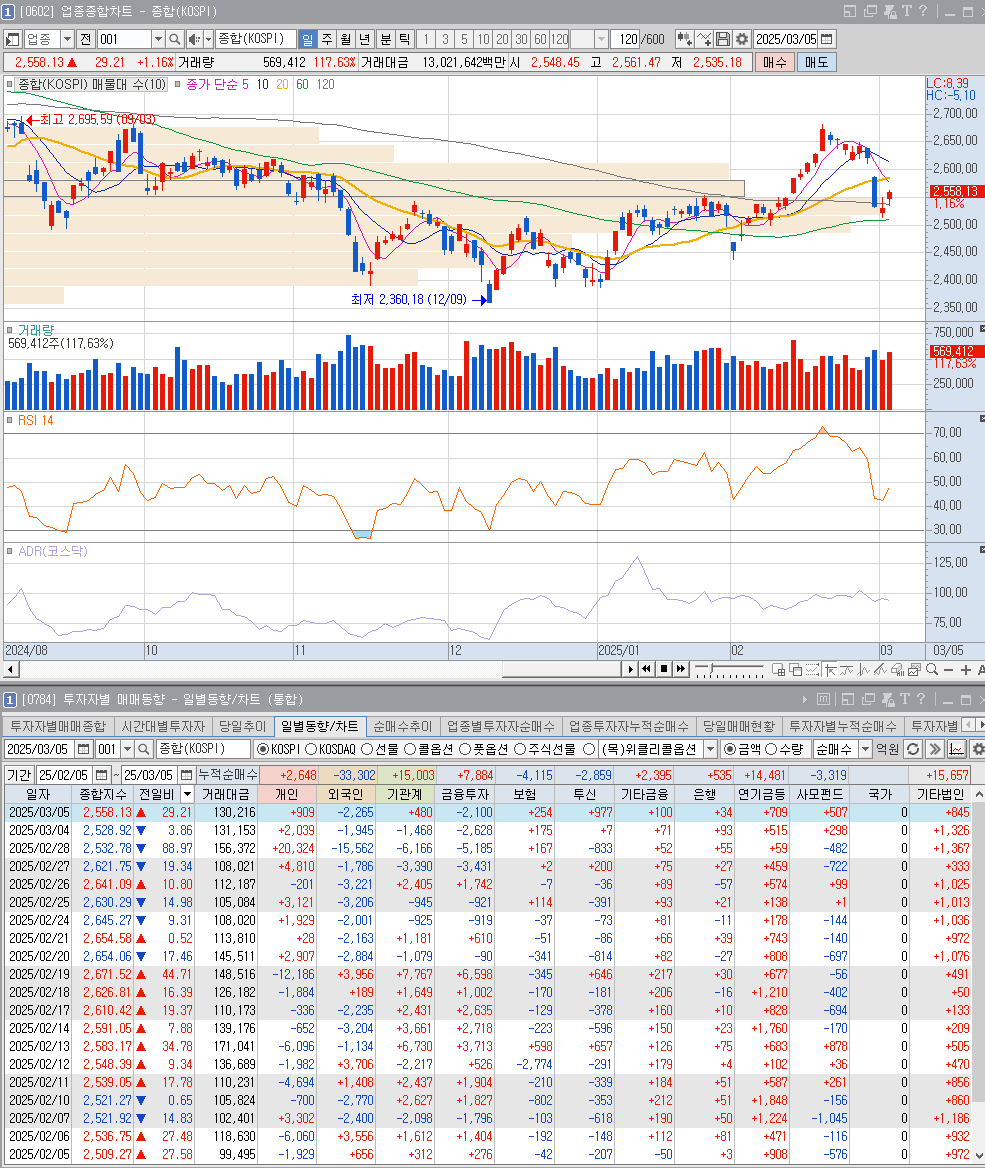Click the chart zoom slider below the chart
Image resolution: width=985 pixels, height=1168 pixels.
(x=729, y=670)
